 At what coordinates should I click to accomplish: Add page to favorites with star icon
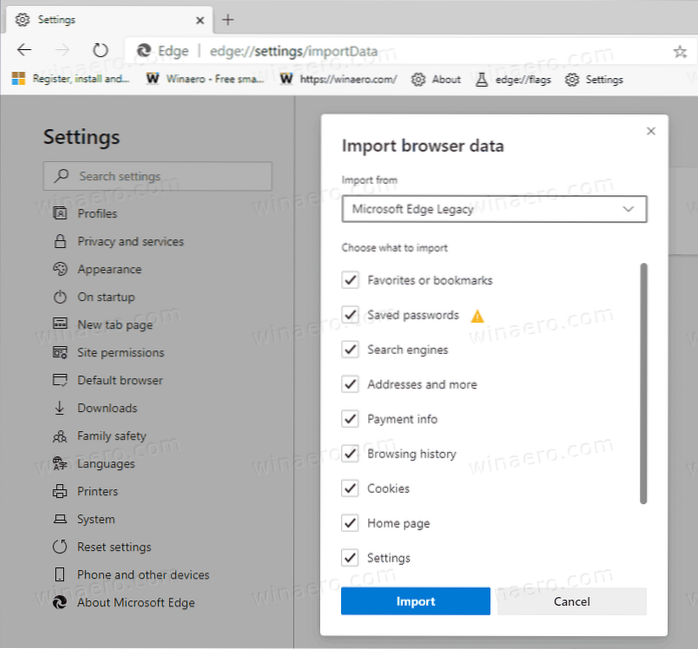click(x=680, y=51)
